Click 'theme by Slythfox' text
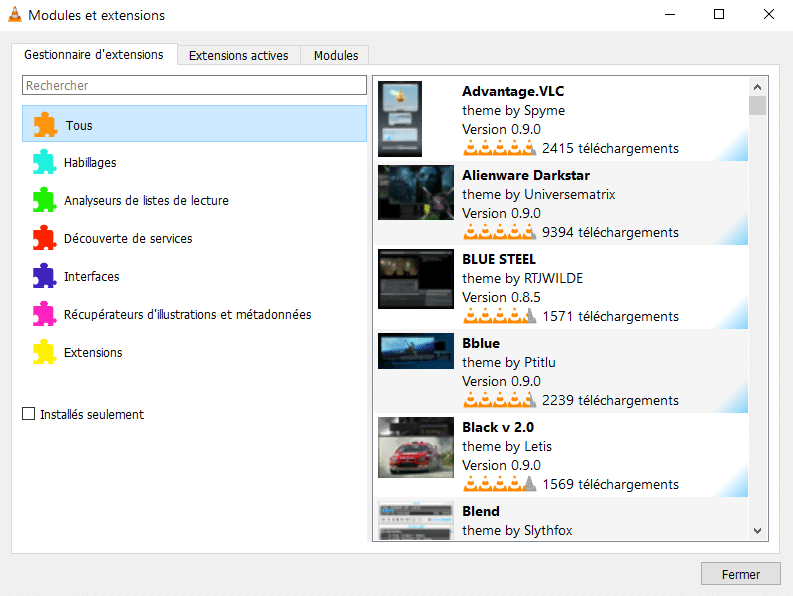Image resolution: width=793 pixels, height=596 pixels. [517, 530]
